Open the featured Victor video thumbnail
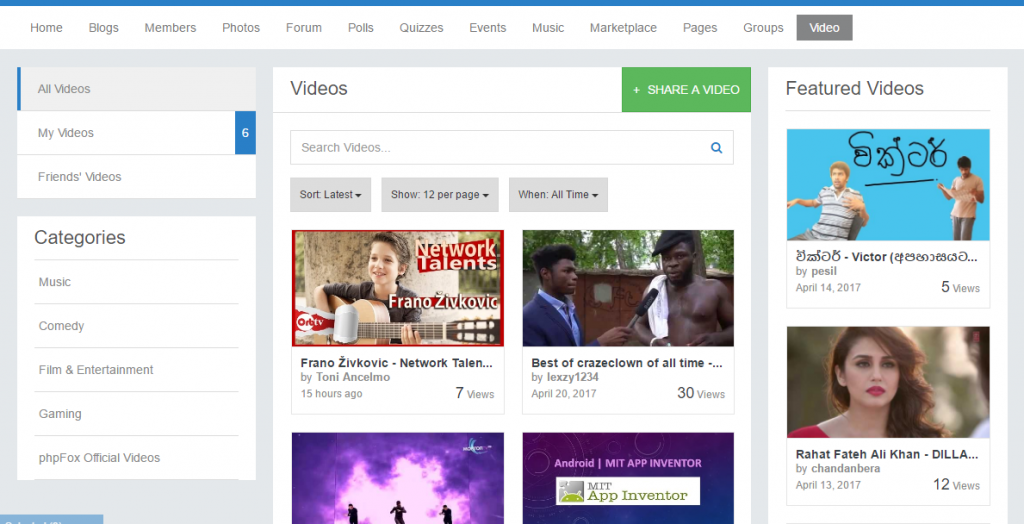This screenshot has height=524, width=1024. coord(888,185)
